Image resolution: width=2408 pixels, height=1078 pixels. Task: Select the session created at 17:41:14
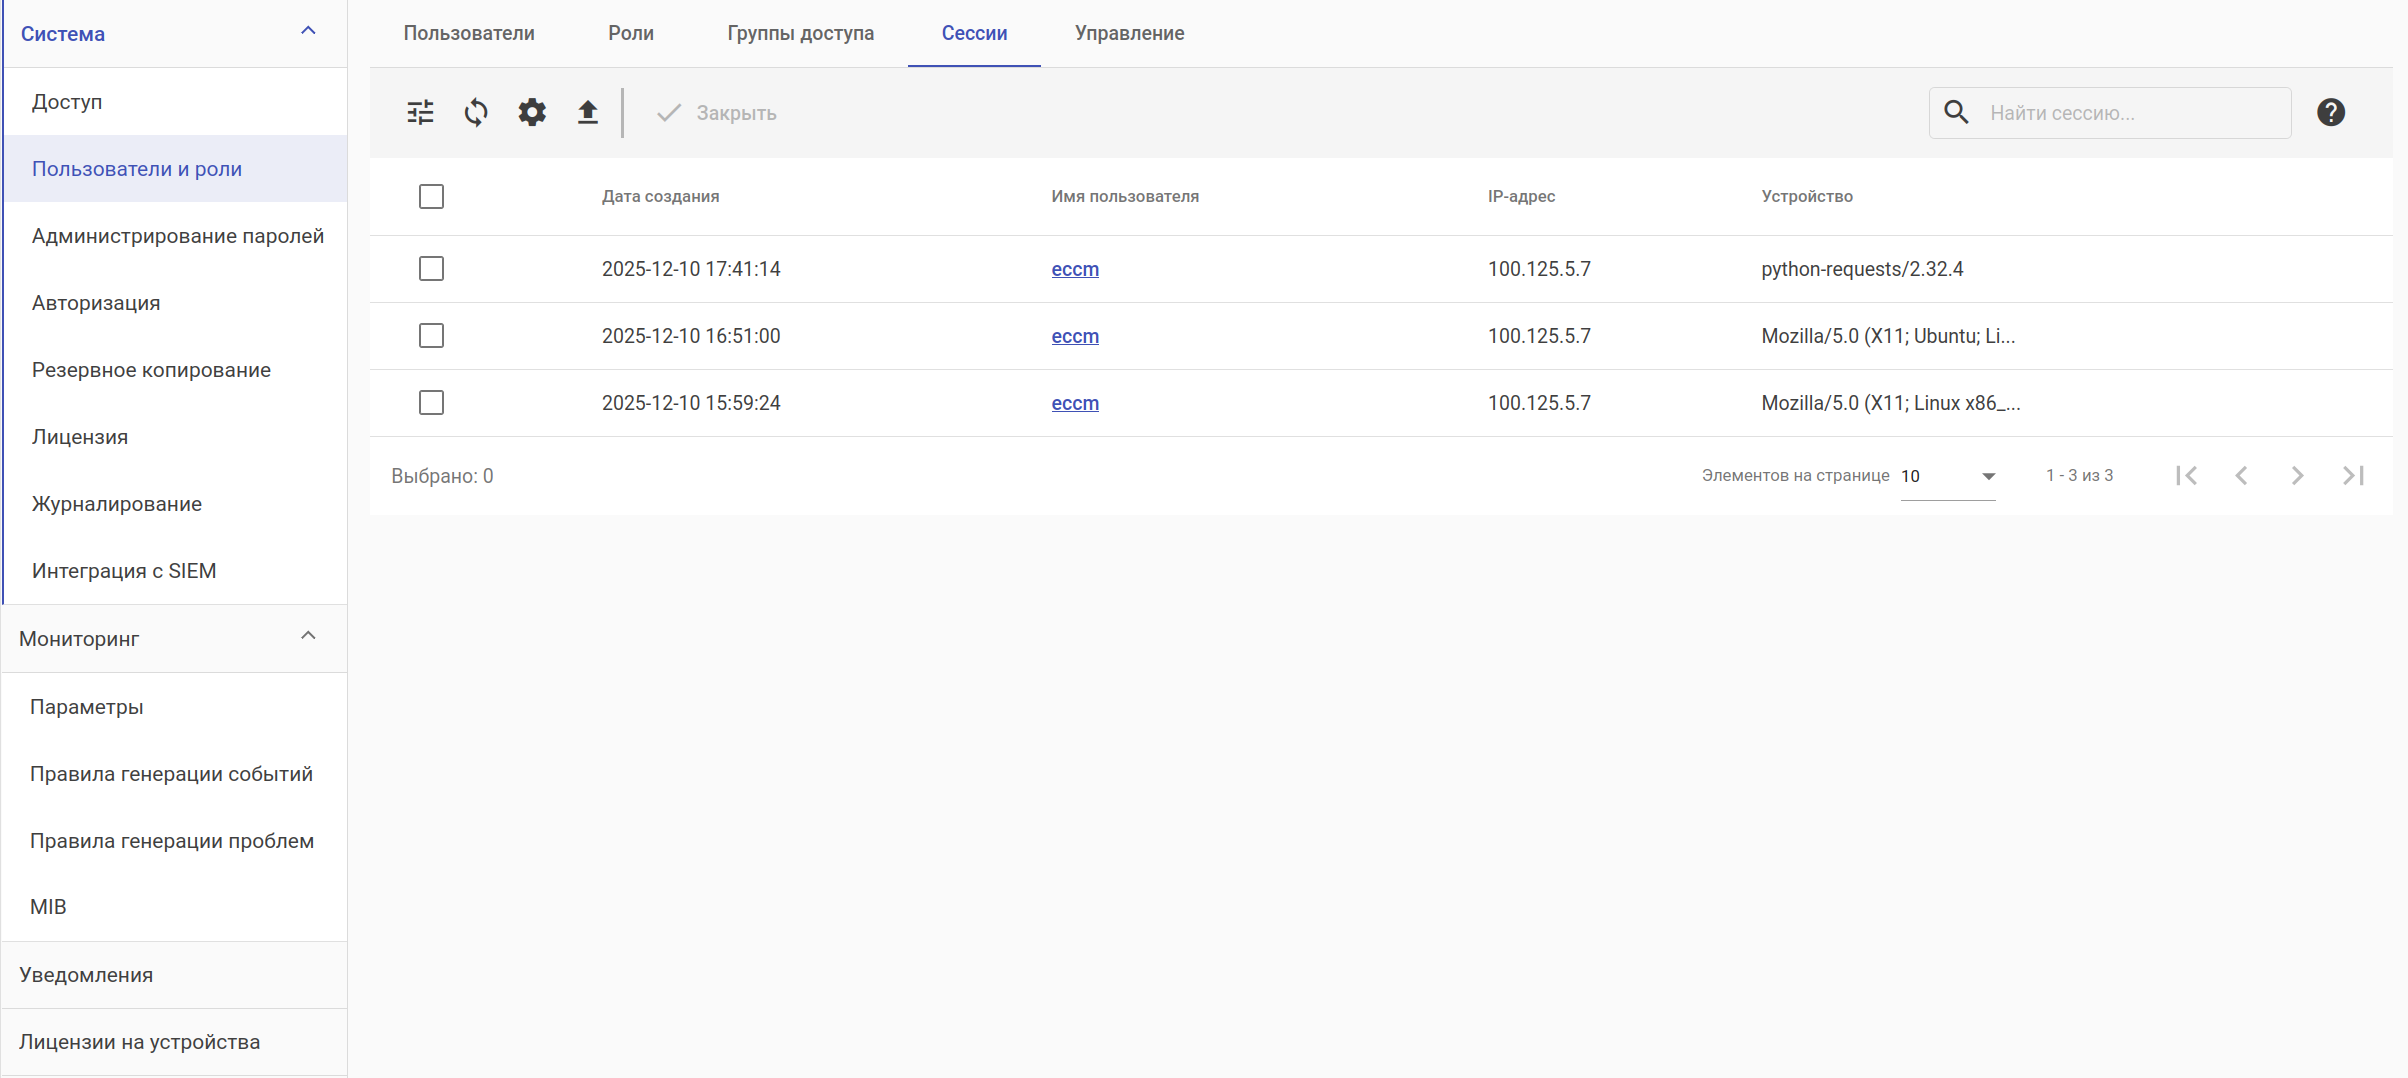click(x=431, y=269)
